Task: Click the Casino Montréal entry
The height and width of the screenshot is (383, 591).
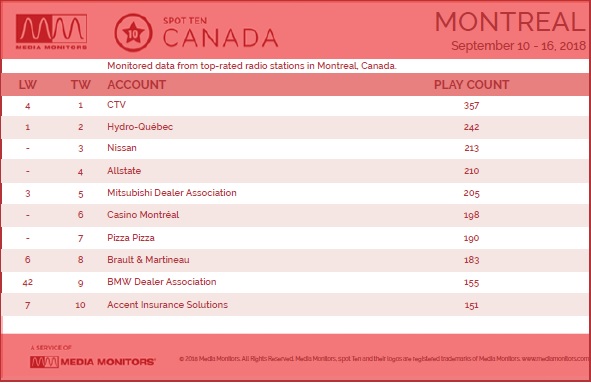Action: pyautogui.click(x=143, y=214)
